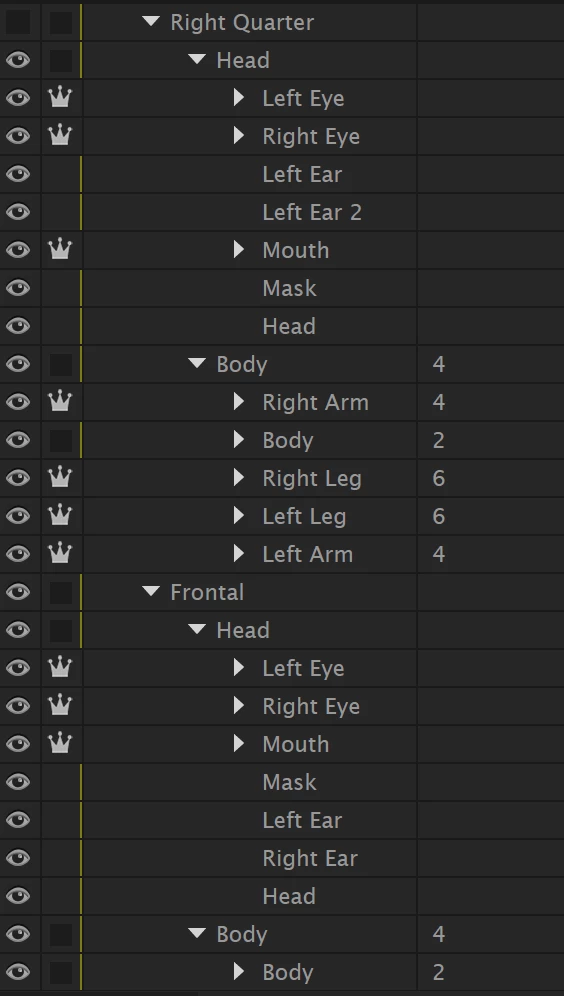Toggle crown icon on Right Quarter Mouth
This screenshot has height=996, width=564.
[x=60, y=250]
